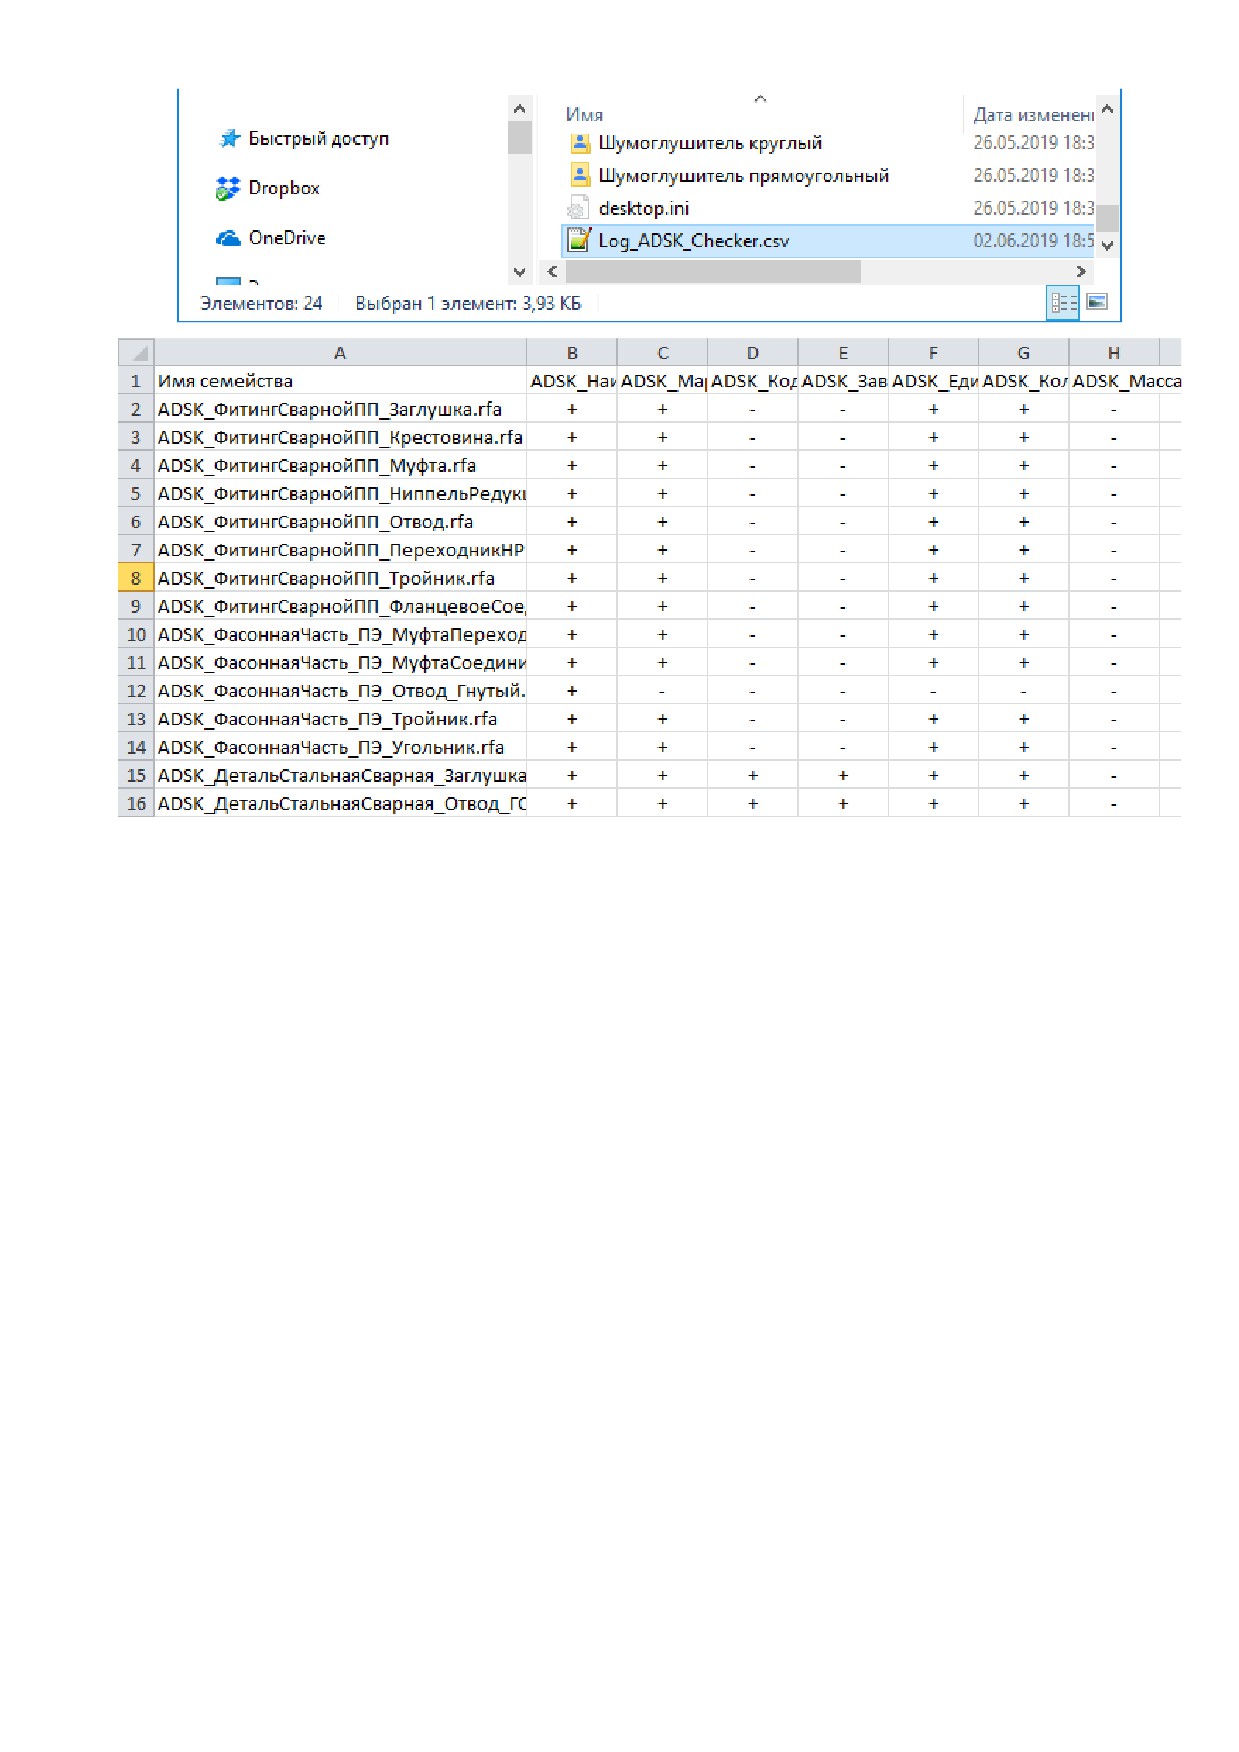Sort files by Дата изменения column header
The width and height of the screenshot is (1239, 1752).
pyautogui.click(x=1033, y=115)
